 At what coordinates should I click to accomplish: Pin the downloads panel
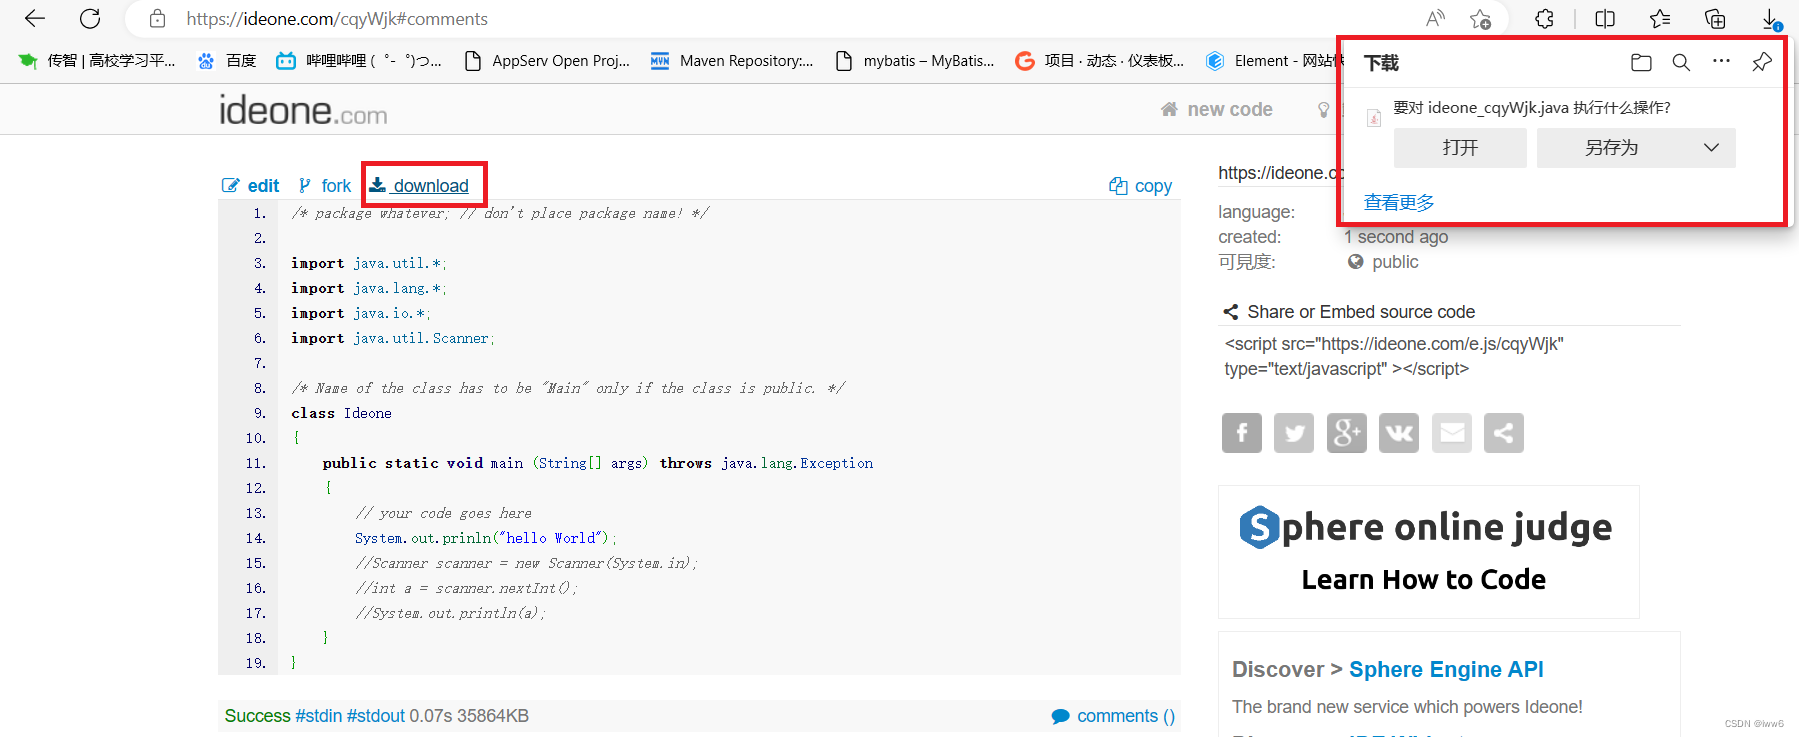(1762, 62)
